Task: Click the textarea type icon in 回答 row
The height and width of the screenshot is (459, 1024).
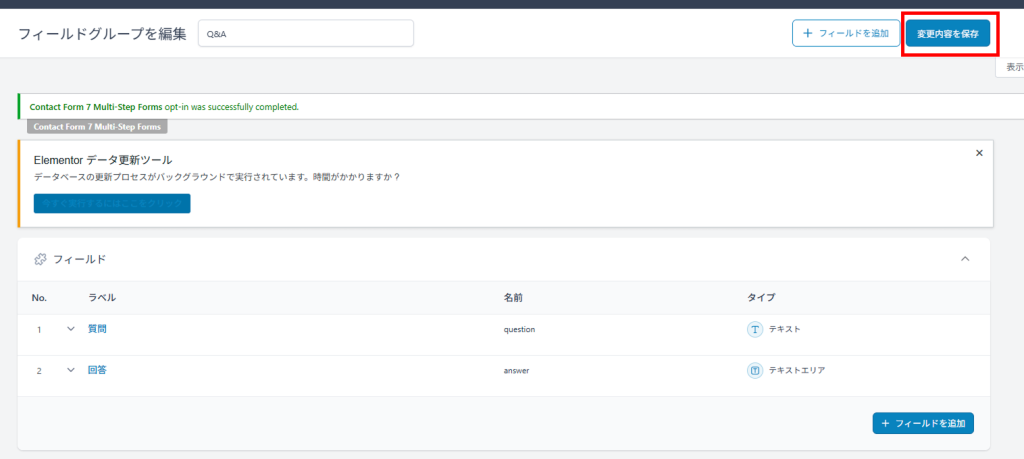Action: 755,370
